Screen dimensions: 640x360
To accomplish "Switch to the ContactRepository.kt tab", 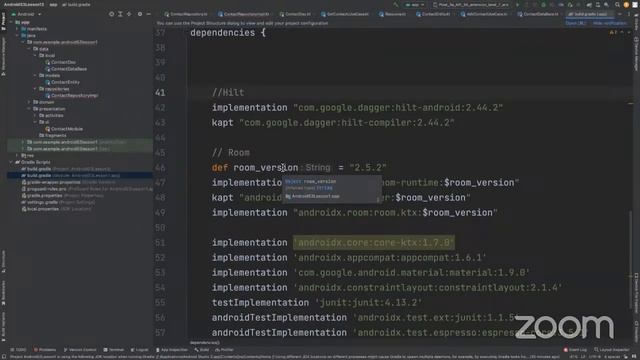I will (186, 14).
